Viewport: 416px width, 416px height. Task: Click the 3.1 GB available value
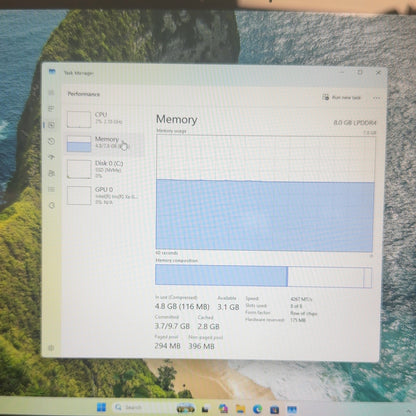(228, 307)
